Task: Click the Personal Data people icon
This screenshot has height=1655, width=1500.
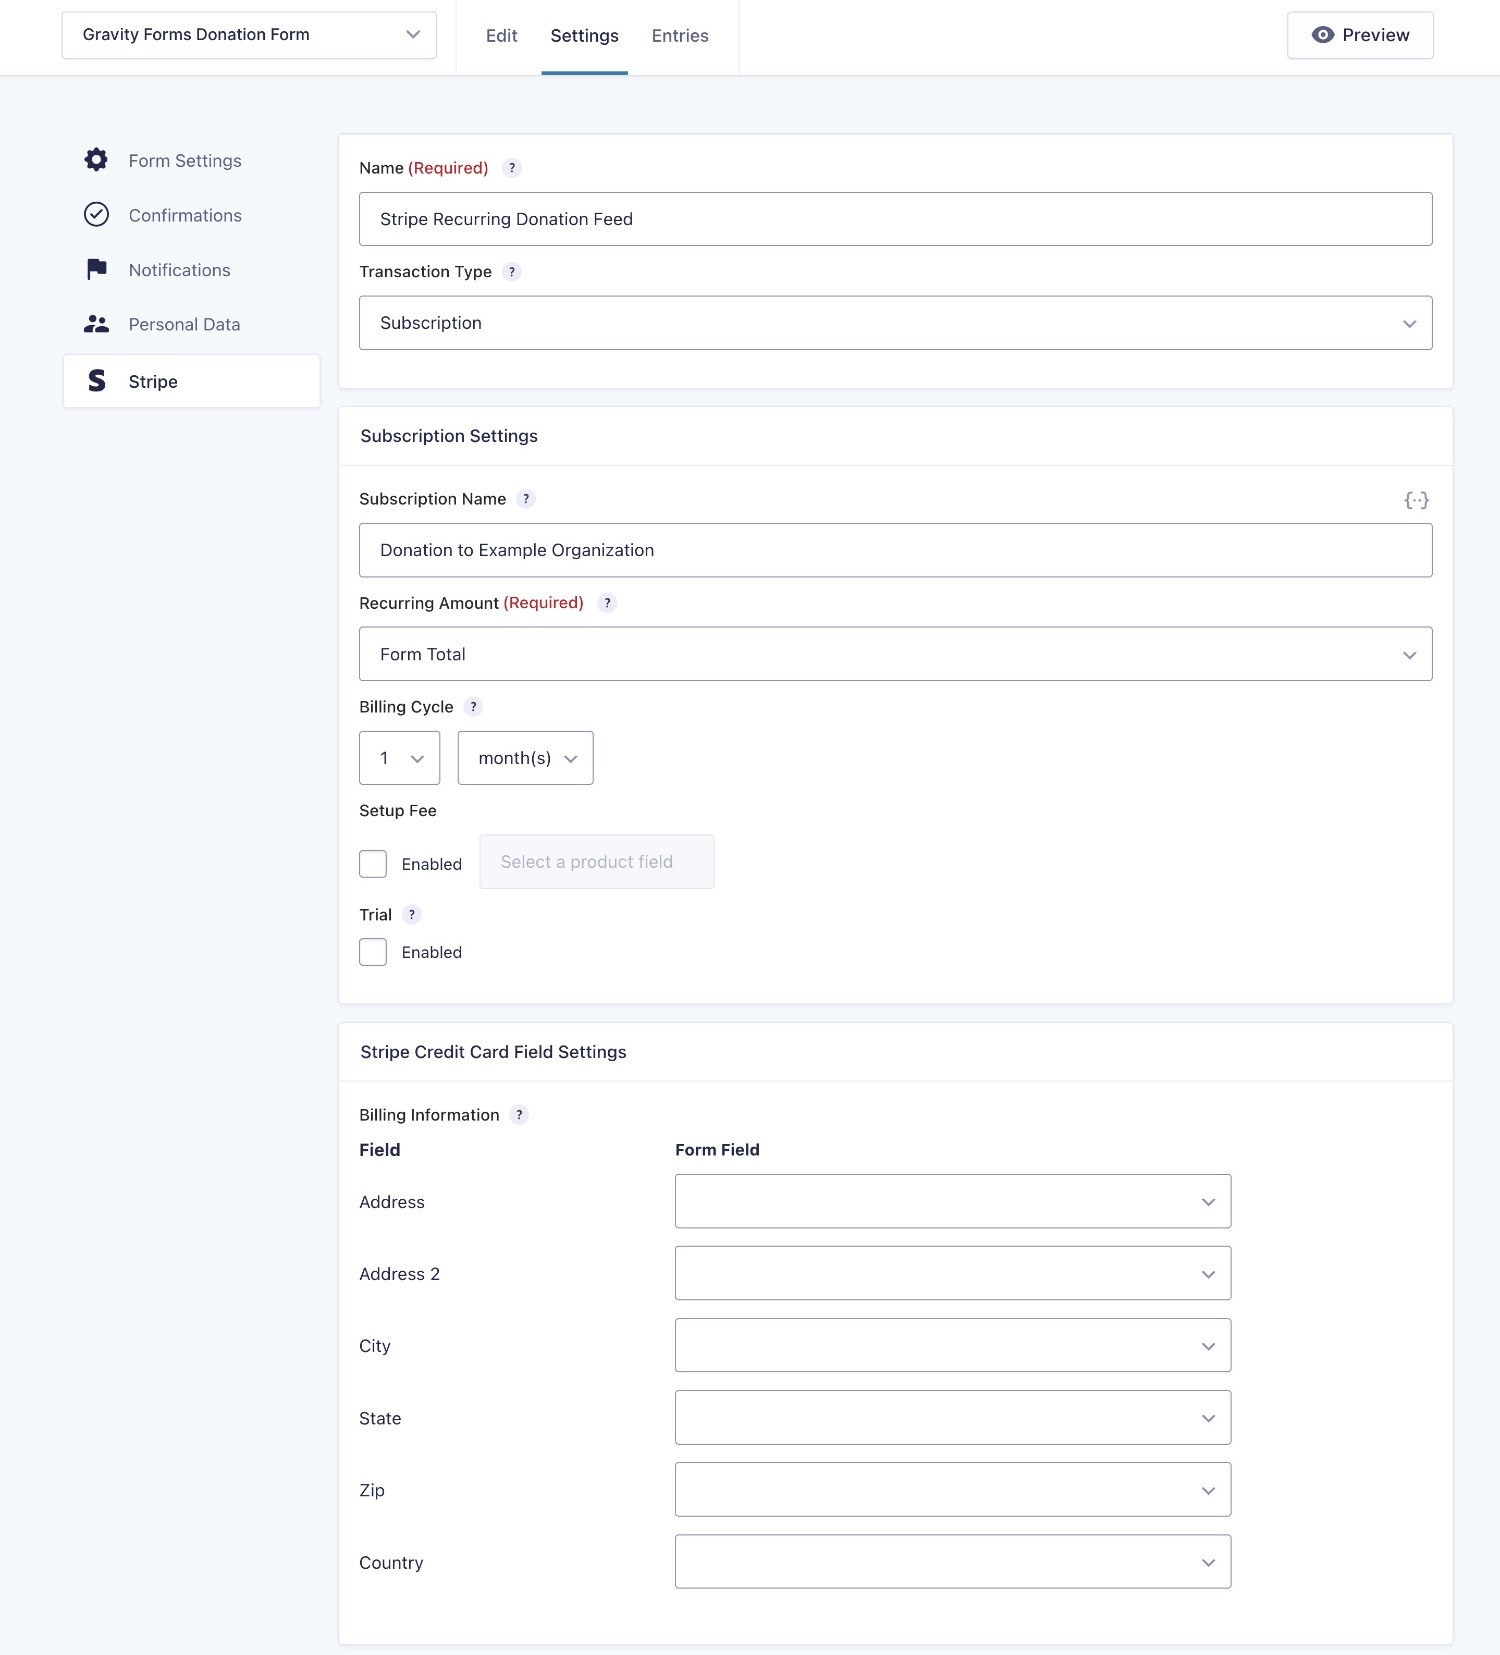Action: pos(96,324)
